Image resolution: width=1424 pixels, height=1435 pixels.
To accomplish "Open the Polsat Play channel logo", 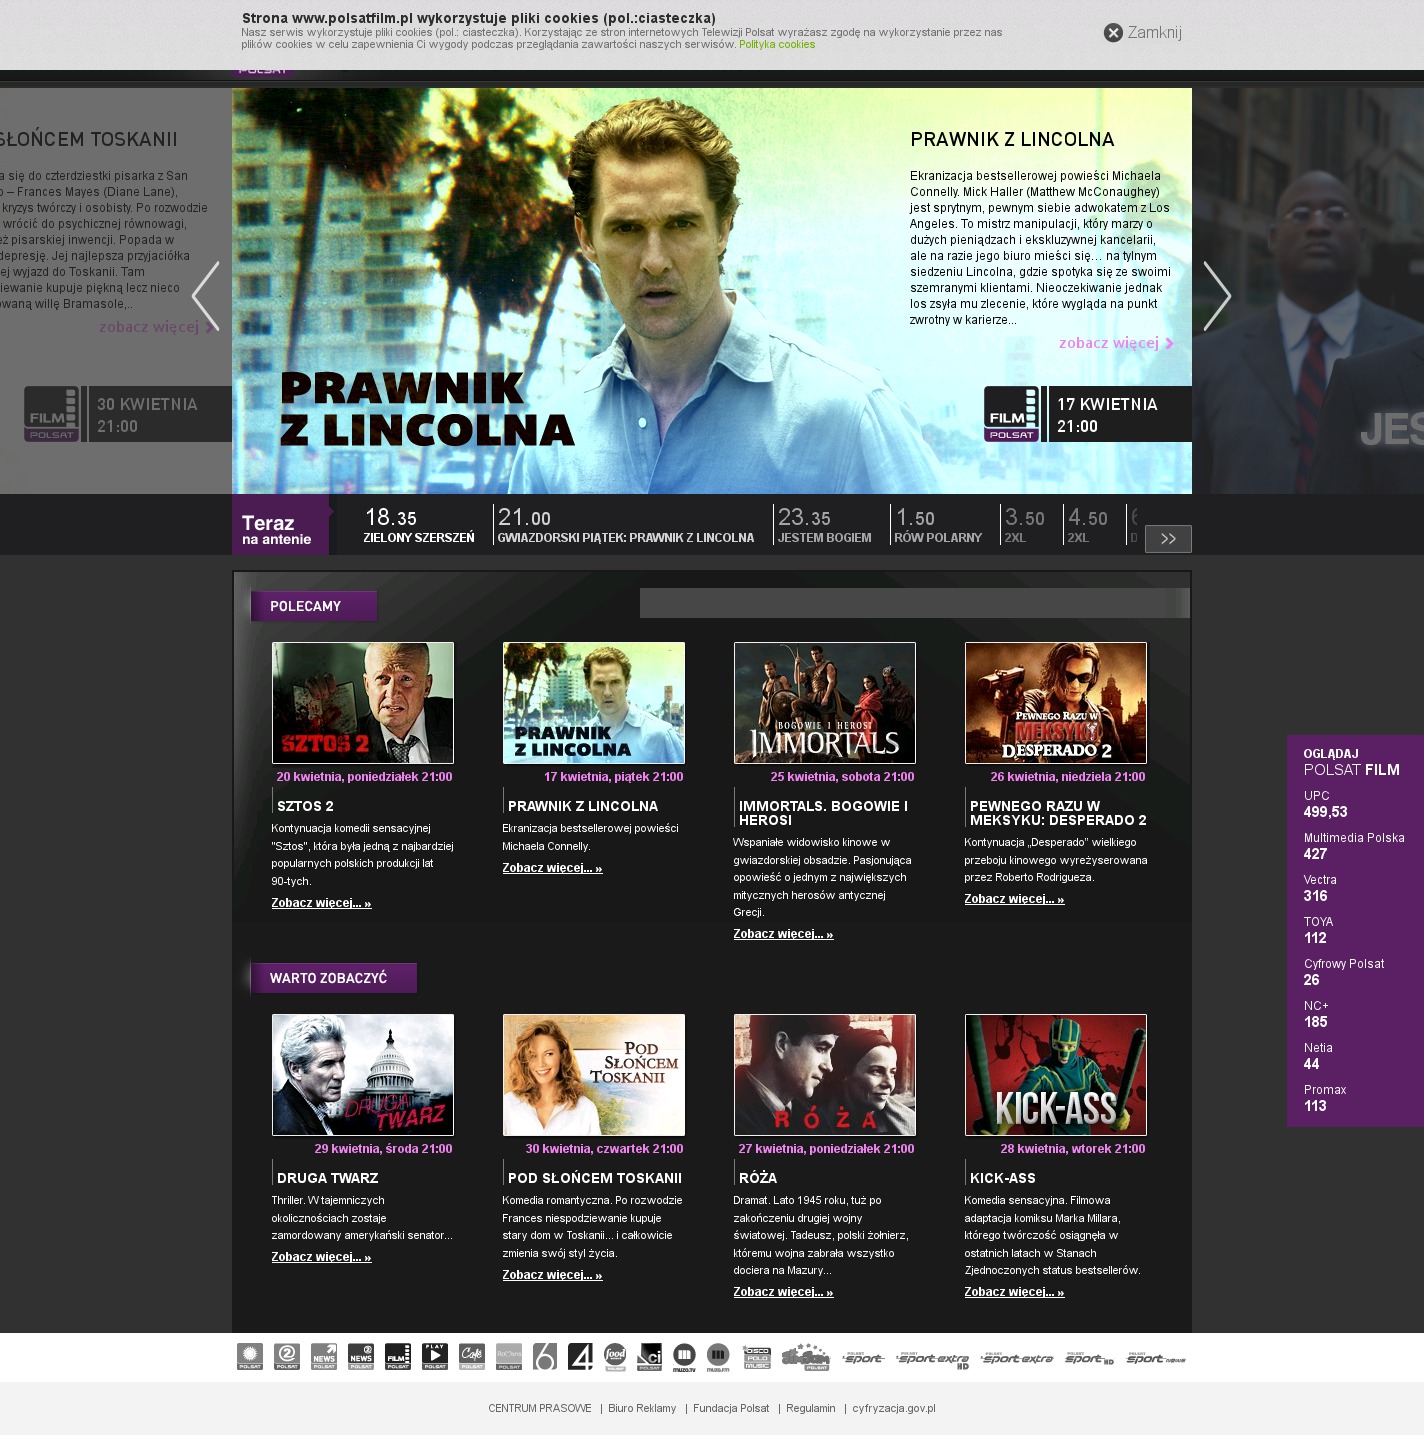I will tap(435, 1356).
